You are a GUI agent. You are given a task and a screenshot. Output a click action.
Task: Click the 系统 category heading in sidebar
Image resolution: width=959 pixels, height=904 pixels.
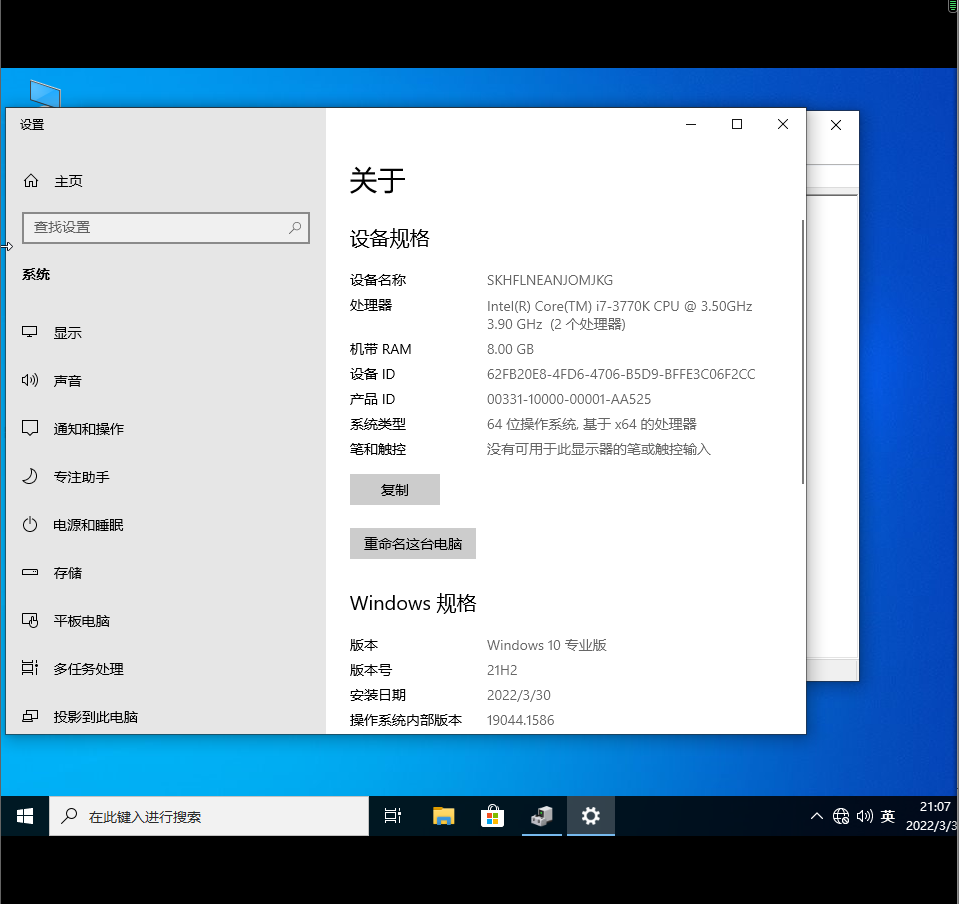(x=36, y=275)
